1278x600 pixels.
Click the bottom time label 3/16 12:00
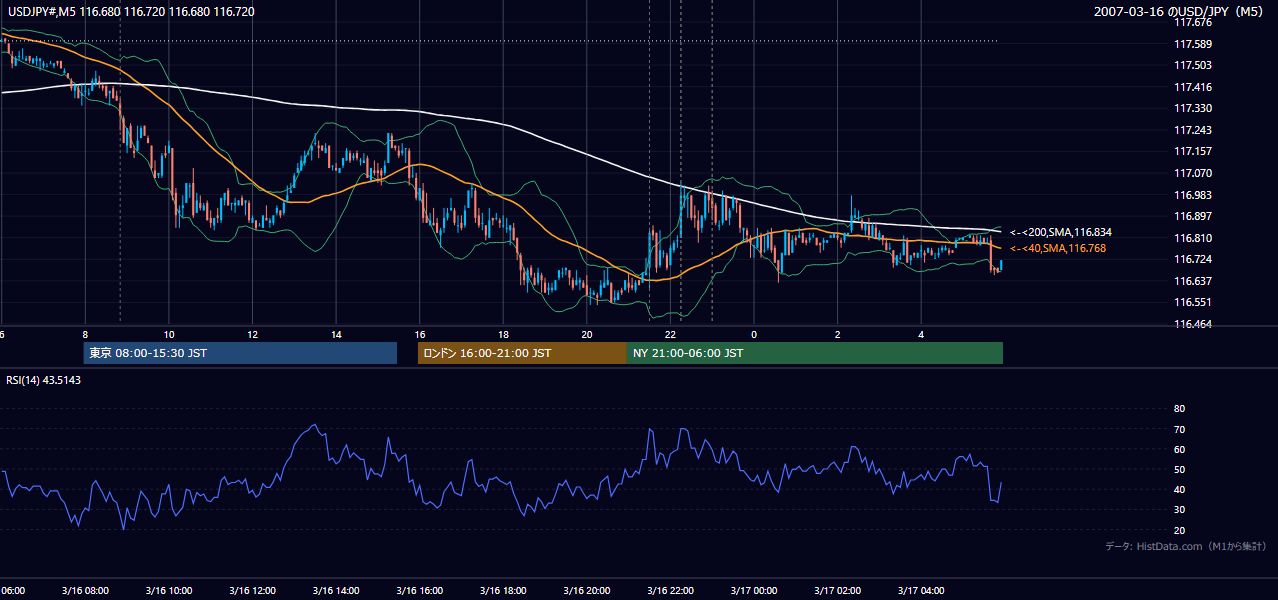coord(252,591)
